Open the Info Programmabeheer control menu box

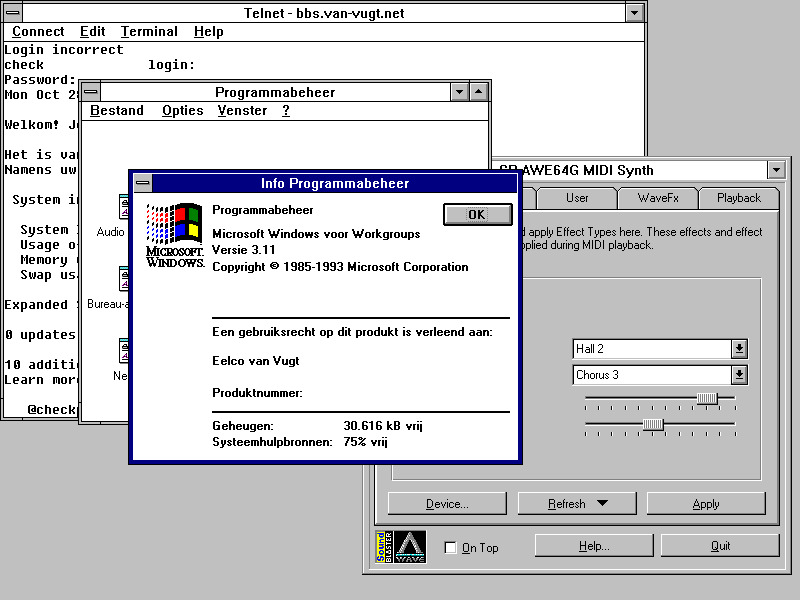(x=142, y=183)
